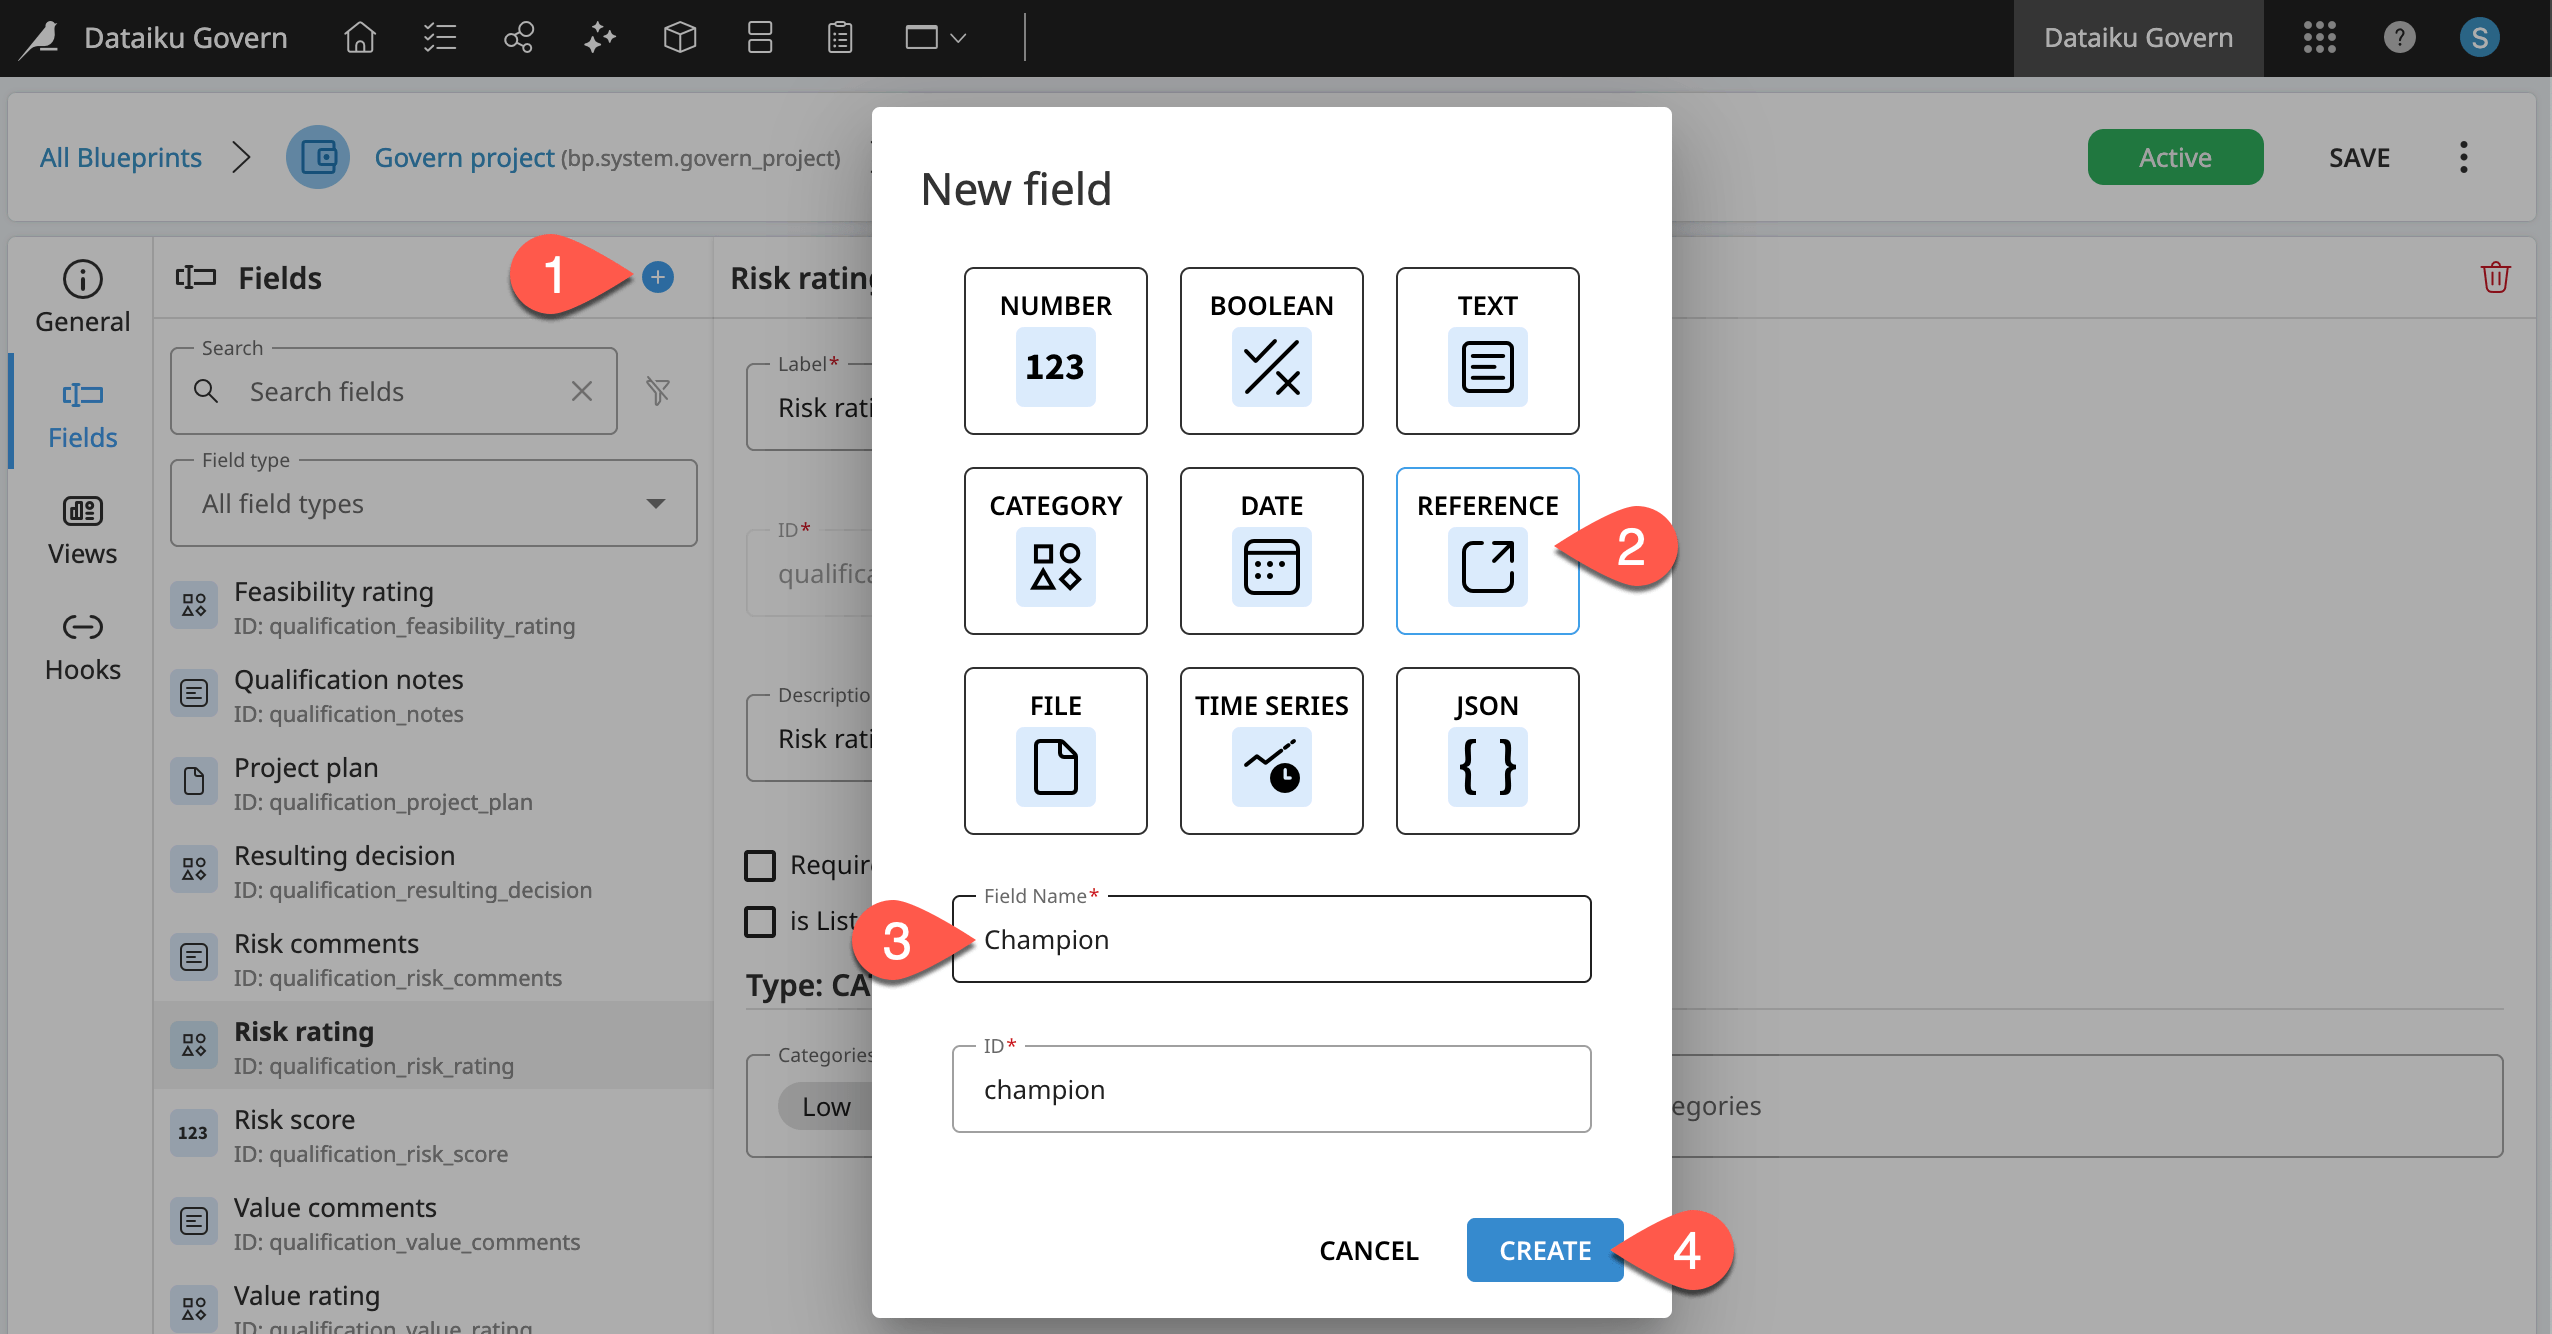Select the Time Series field type tile
The width and height of the screenshot is (2552, 1334).
pos(1270,750)
